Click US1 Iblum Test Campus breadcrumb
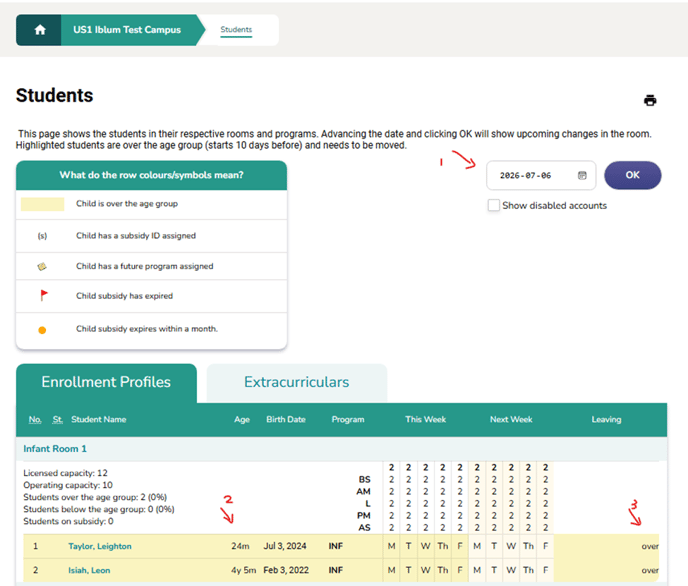Image resolution: width=688 pixels, height=586 pixels. tap(127, 30)
